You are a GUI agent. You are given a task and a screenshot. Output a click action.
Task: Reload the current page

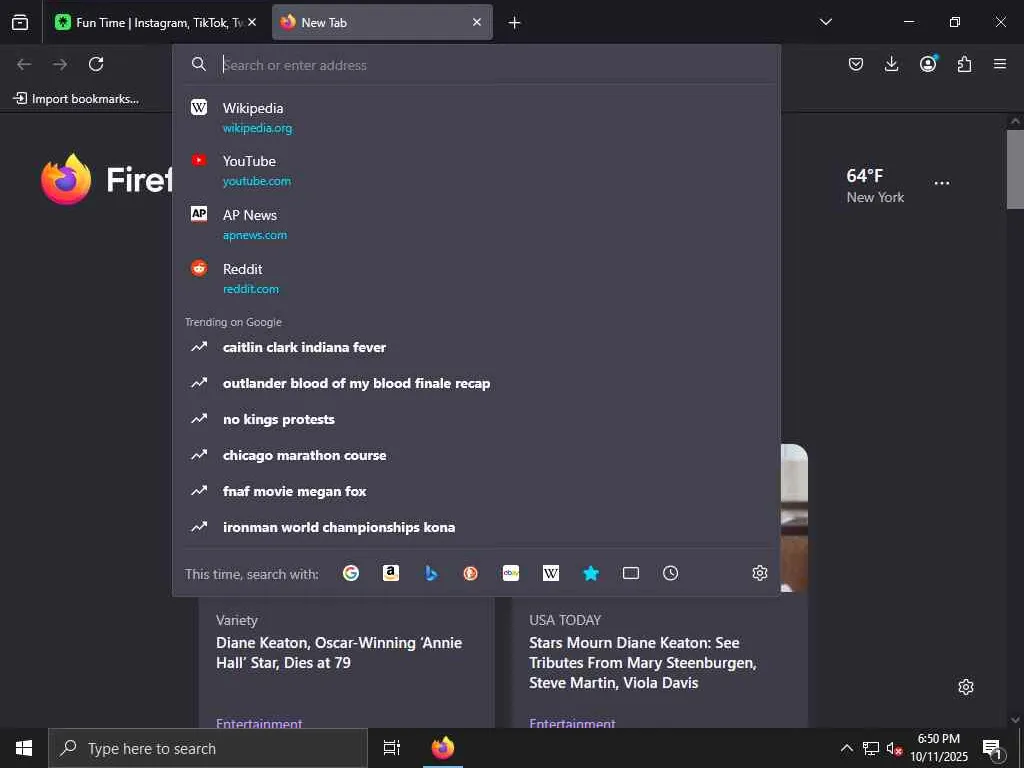coord(96,64)
